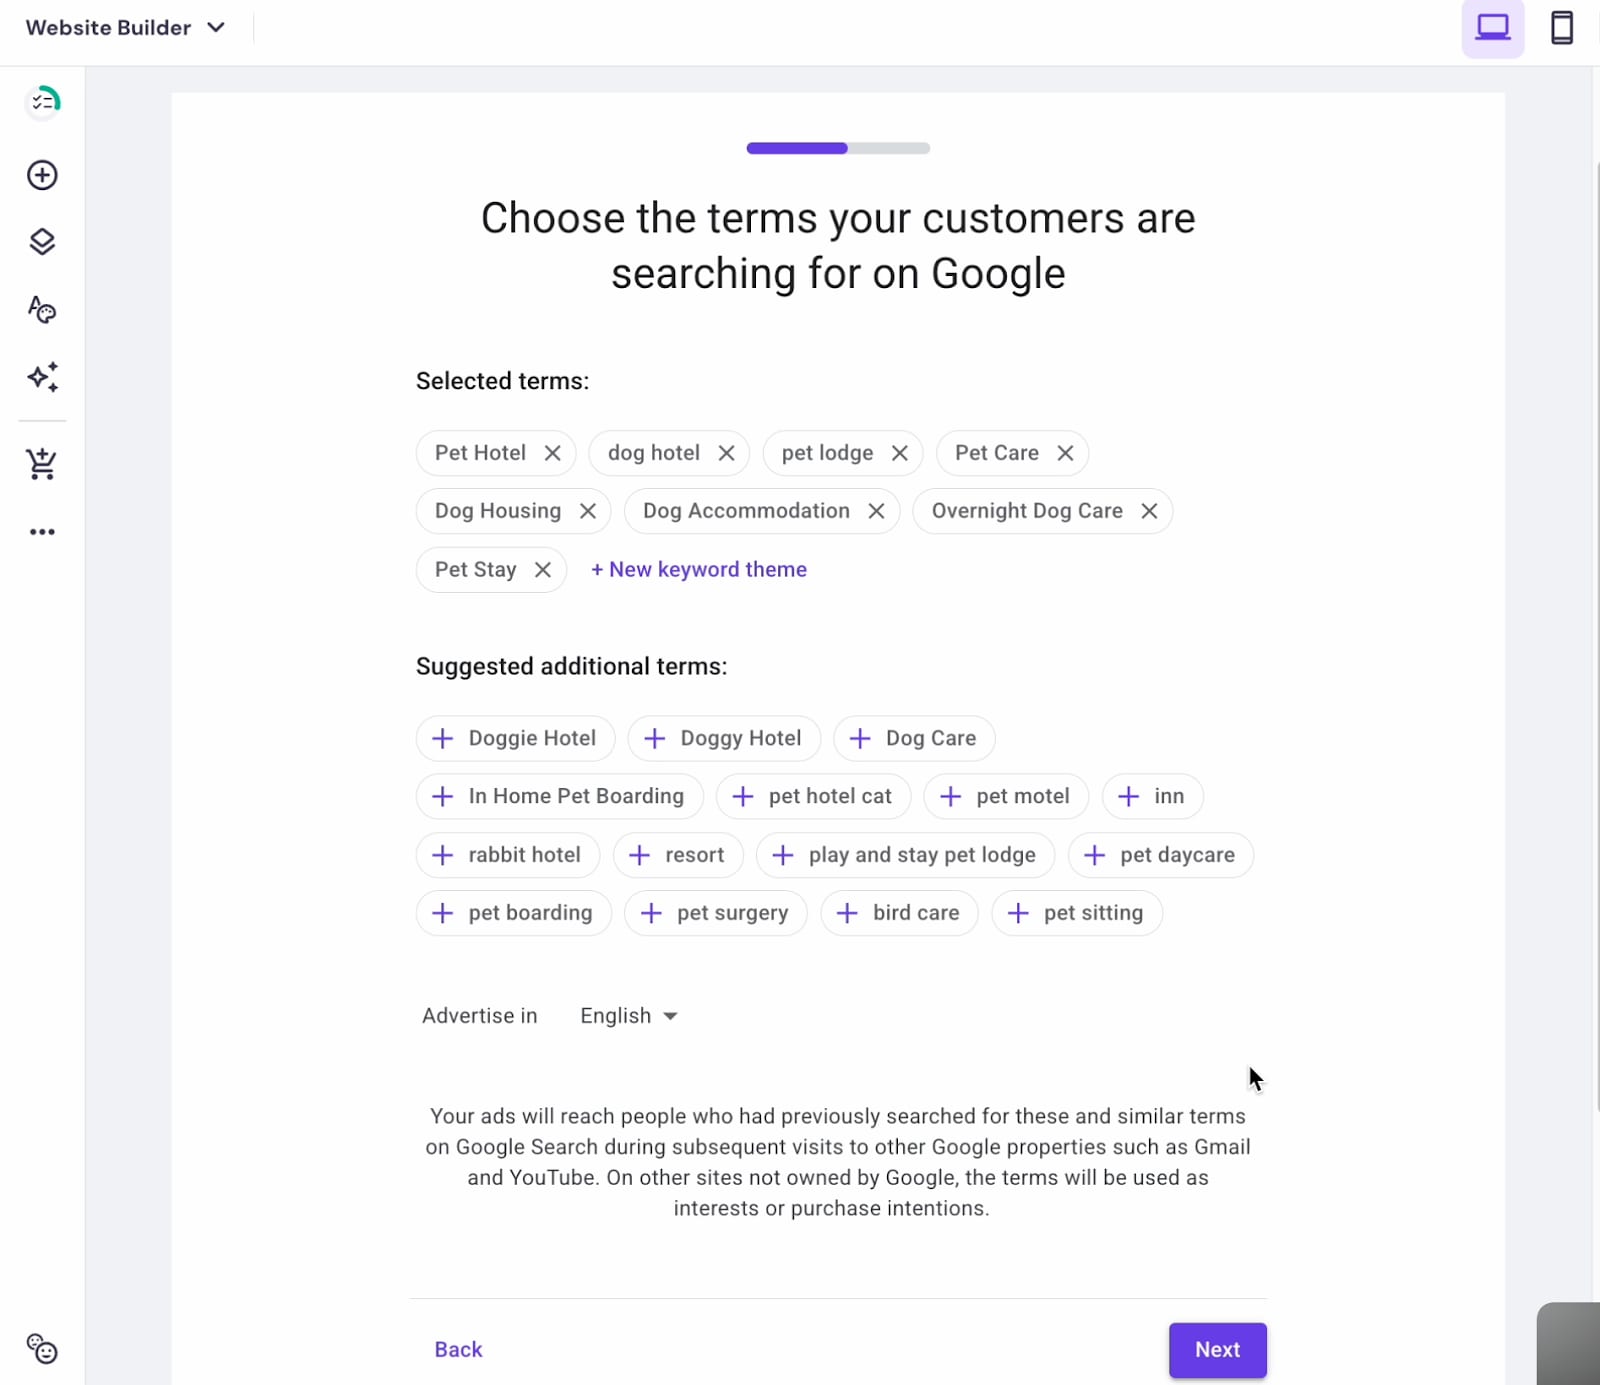Open the layers panel icon
The height and width of the screenshot is (1385, 1600).
pos(42,242)
